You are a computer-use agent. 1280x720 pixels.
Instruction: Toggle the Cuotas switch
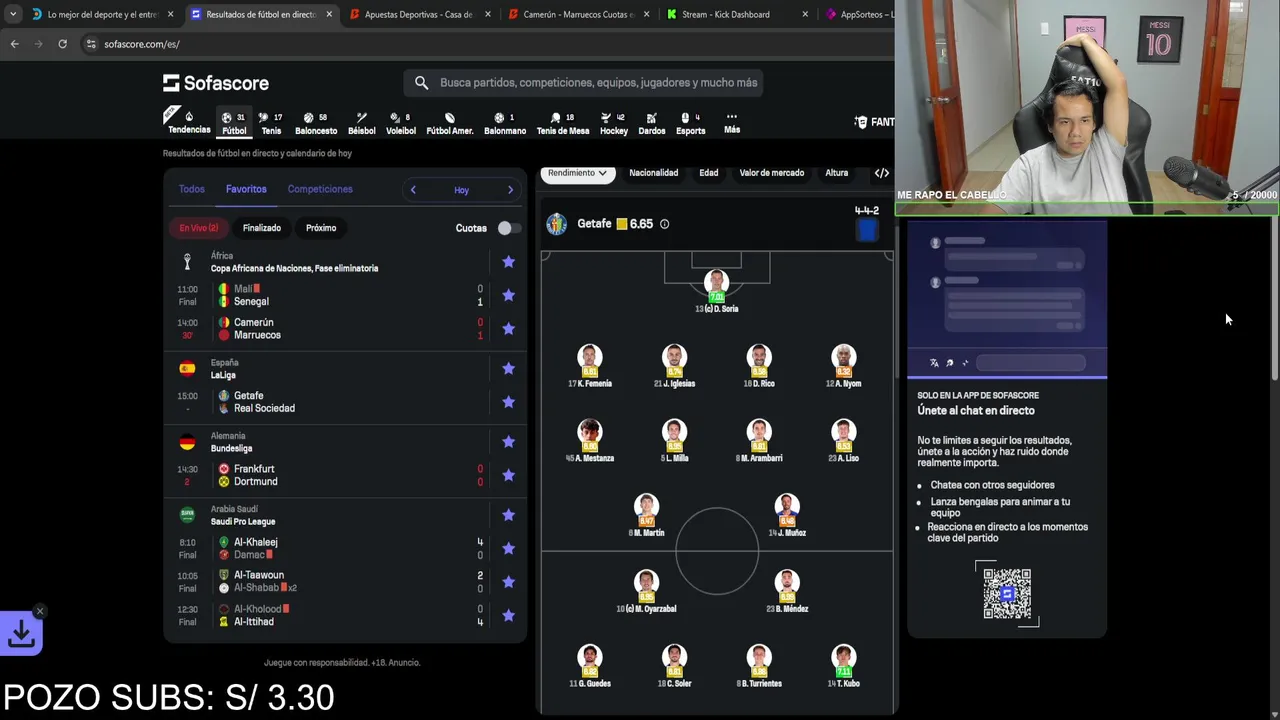tap(508, 228)
